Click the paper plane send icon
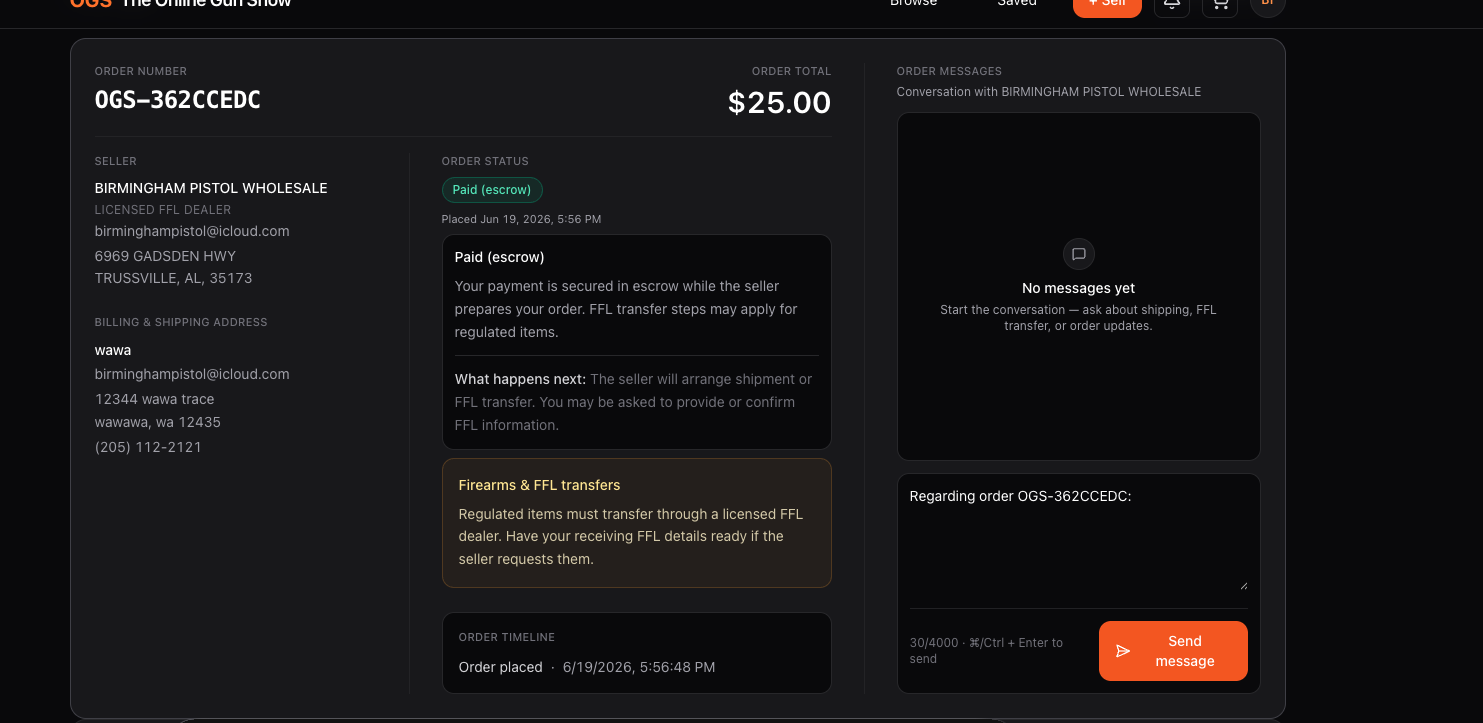The image size is (1483, 723). (x=1123, y=651)
